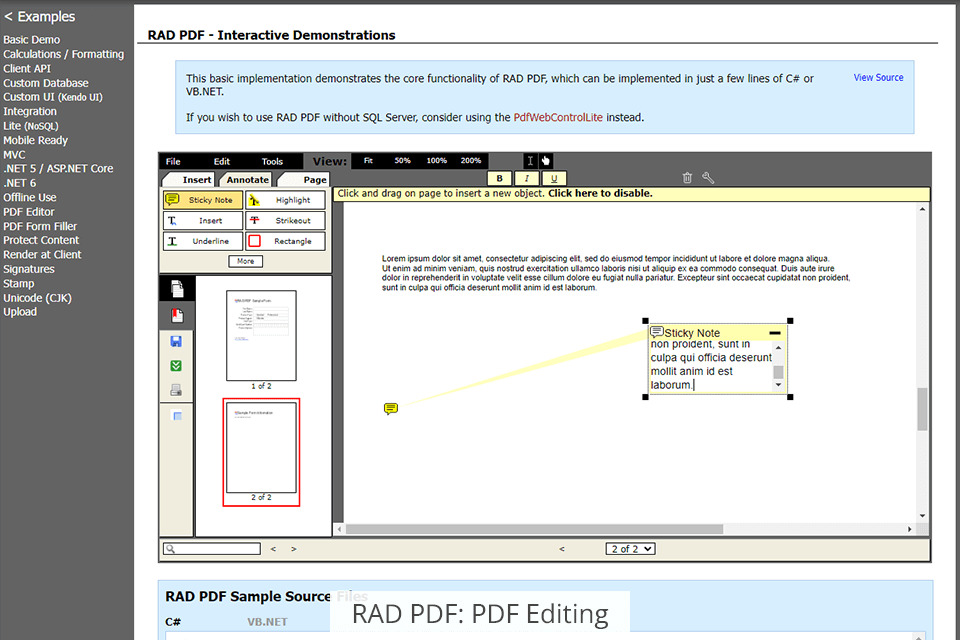Follow the PdfWebControlLite link
Image resolution: width=960 pixels, height=640 pixels.
click(558, 117)
